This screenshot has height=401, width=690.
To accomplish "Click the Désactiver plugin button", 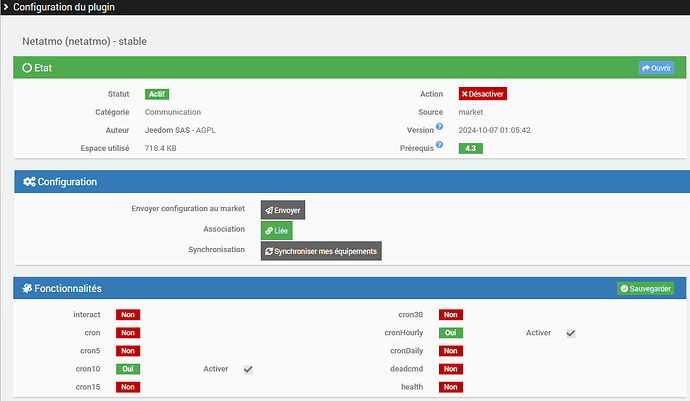I will [x=482, y=94].
